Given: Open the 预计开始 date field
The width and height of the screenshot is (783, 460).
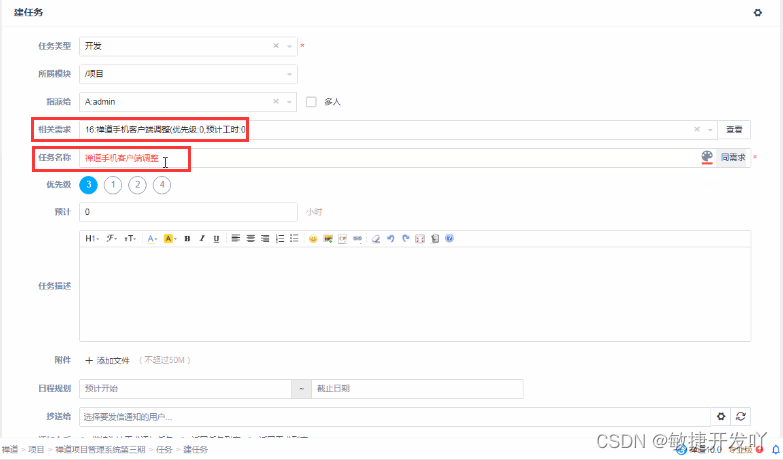Looking at the screenshot, I should (185, 389).
